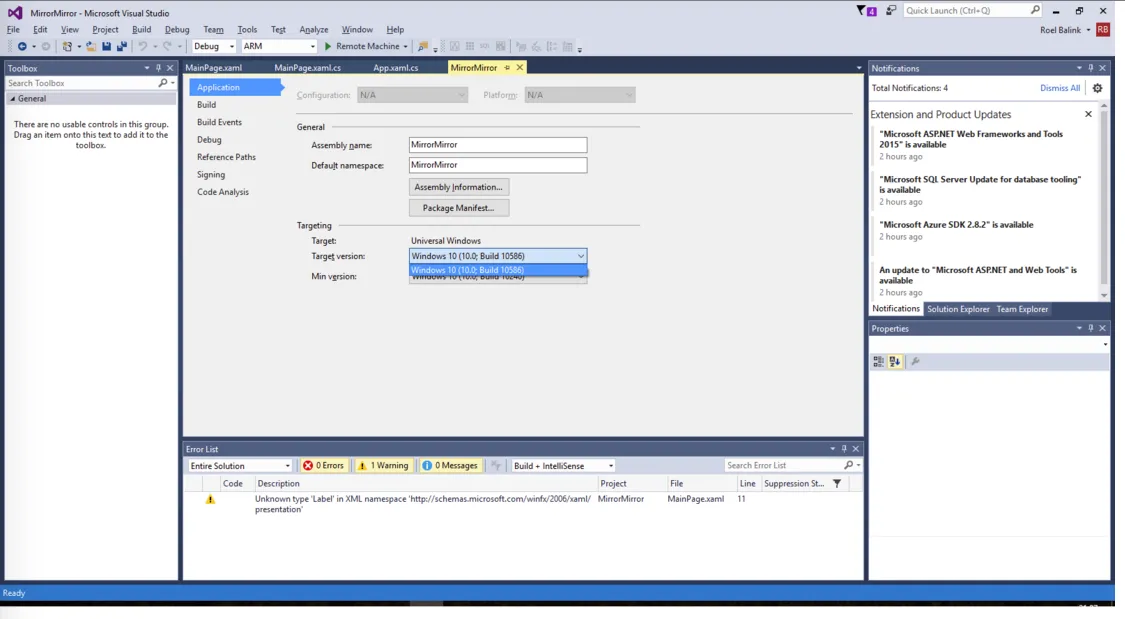Switch to App.xaml.cs tab
1125x619 pixels.
click(x=395, y=67)
